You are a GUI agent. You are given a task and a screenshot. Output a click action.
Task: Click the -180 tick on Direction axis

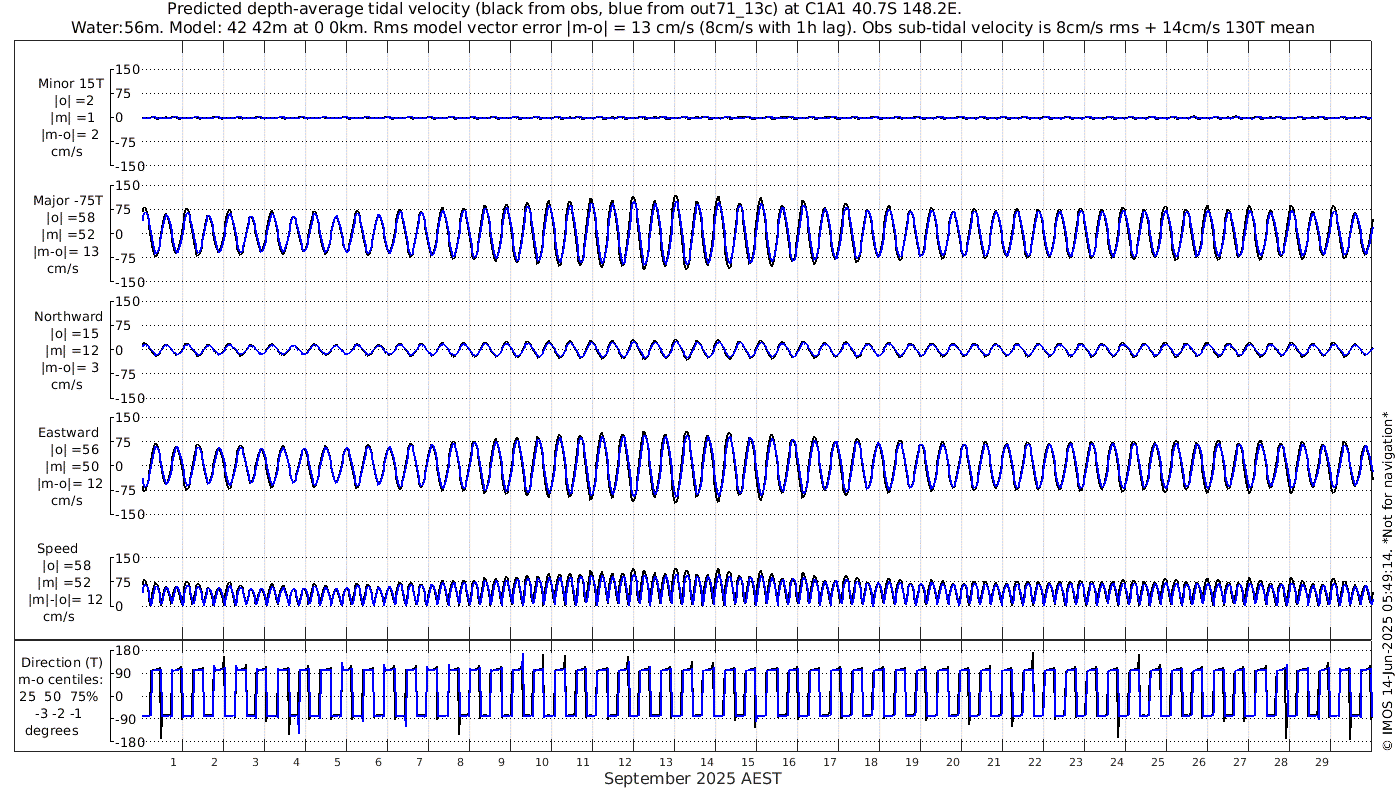123,743
